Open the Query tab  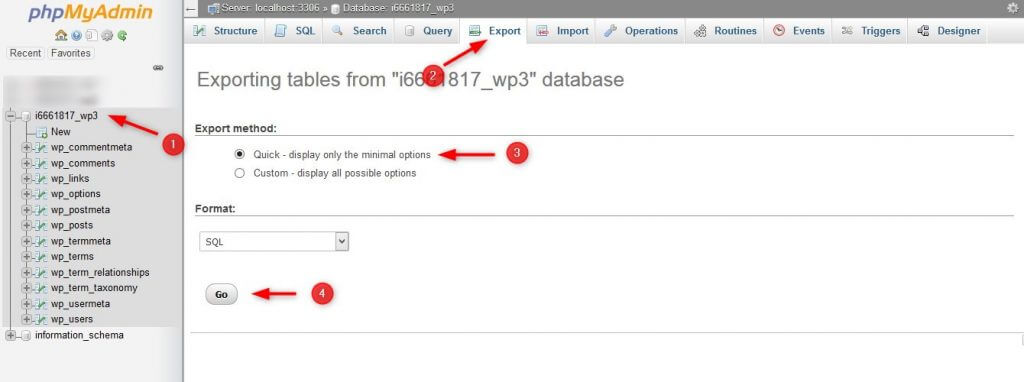pos(428,31)
